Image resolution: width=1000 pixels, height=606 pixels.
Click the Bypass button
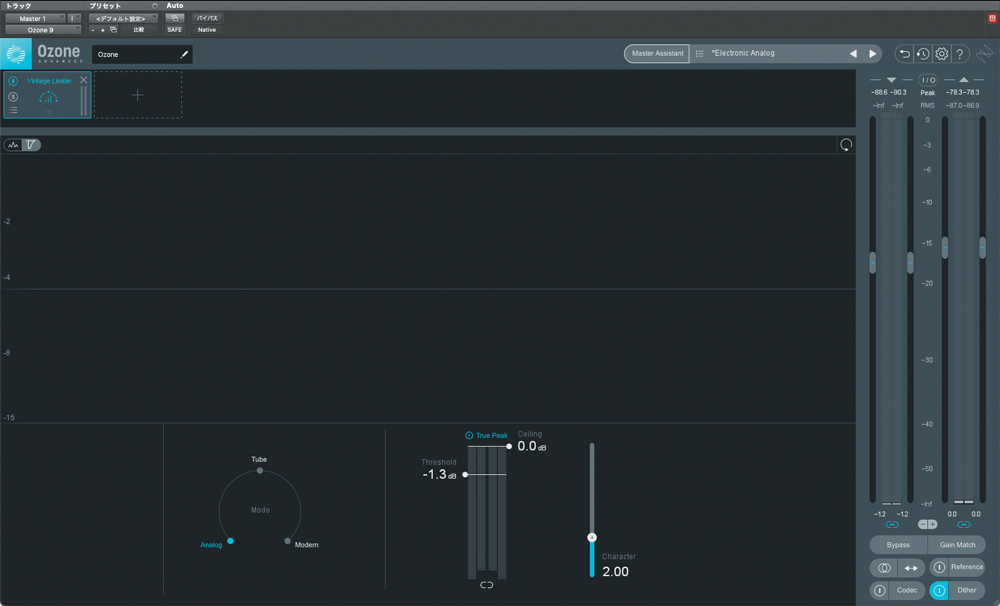[x=898, y=545]
